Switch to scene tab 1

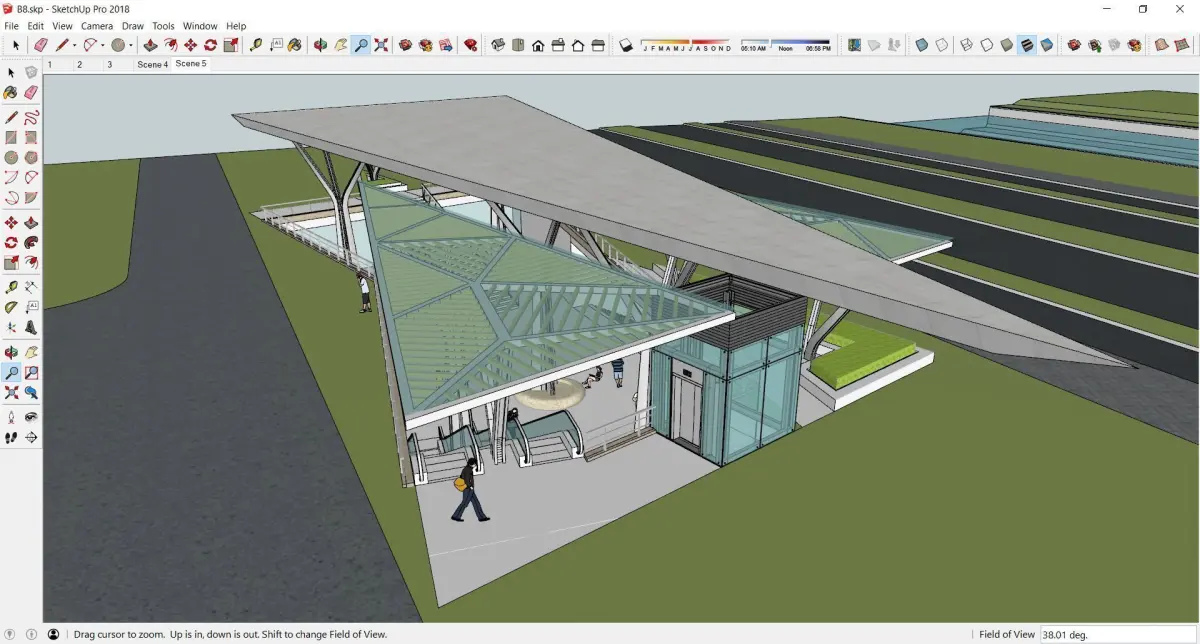point(50,64)
